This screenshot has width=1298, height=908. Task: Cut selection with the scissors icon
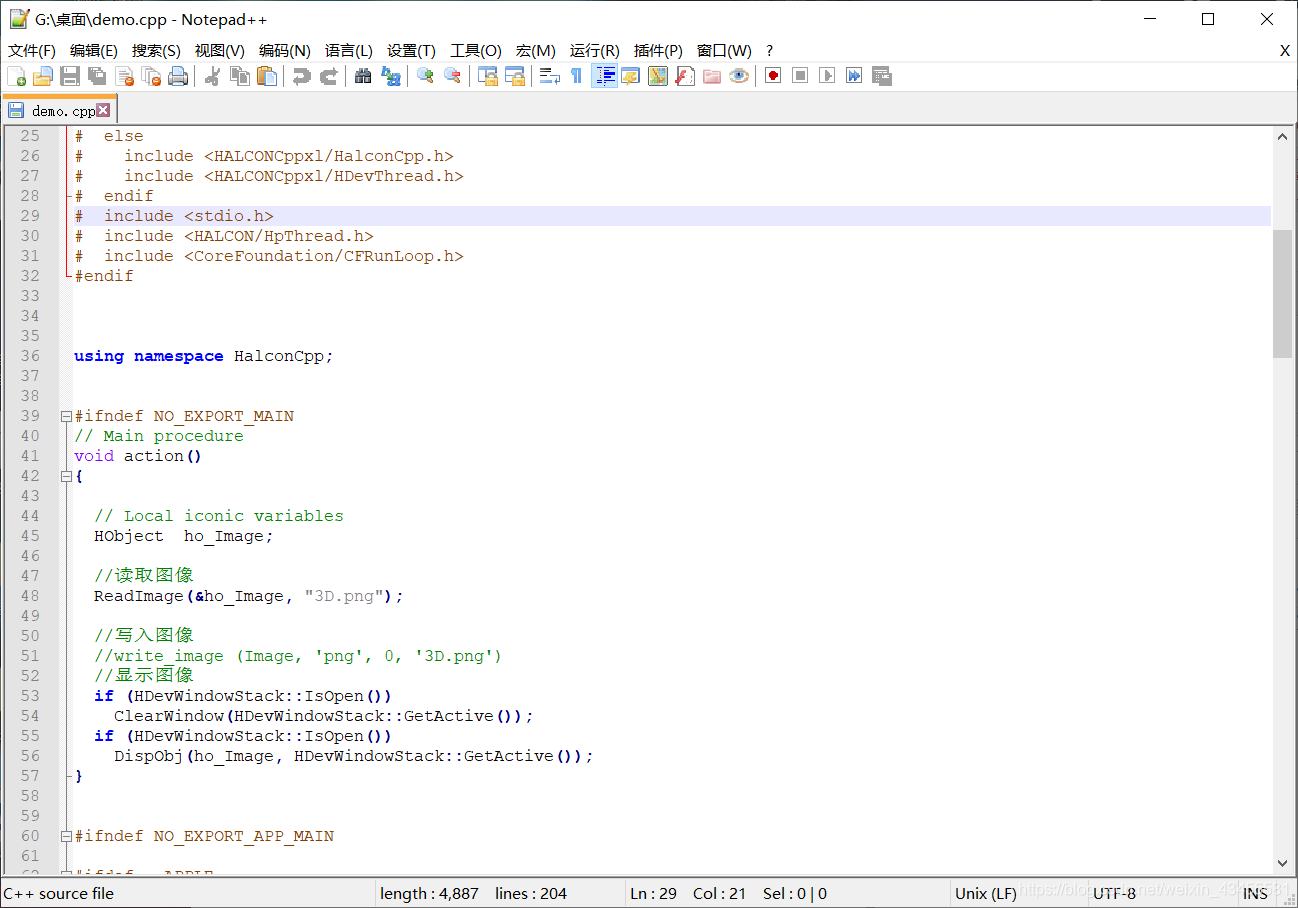[212, 76]
